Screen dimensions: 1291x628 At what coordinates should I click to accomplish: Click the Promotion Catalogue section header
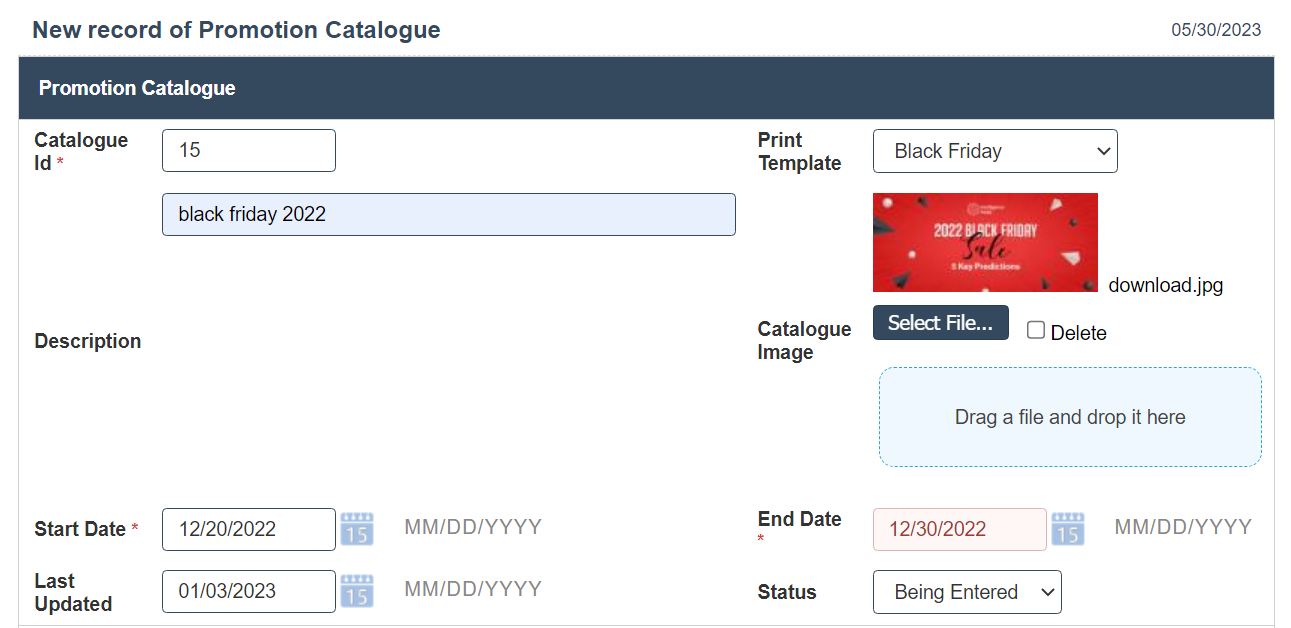tap(137, 88)
